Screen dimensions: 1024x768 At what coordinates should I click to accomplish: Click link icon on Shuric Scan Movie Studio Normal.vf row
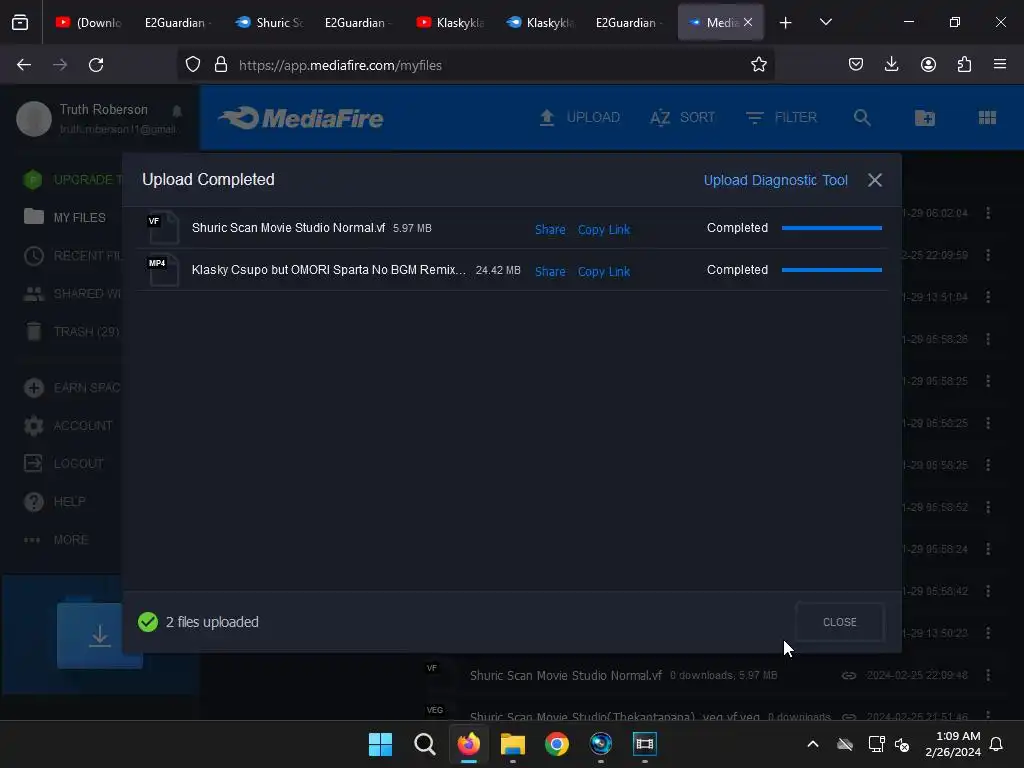[848, 675]
